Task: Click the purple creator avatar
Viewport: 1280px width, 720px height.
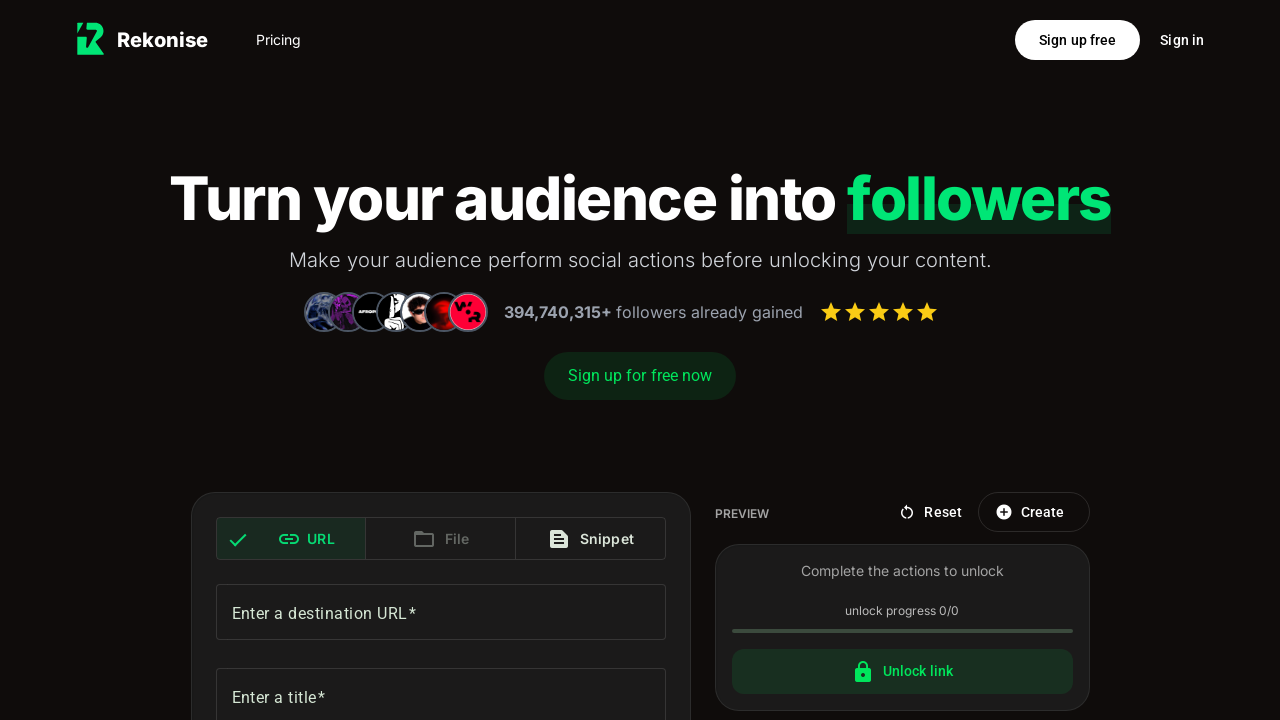Action: tap(347, 312)
